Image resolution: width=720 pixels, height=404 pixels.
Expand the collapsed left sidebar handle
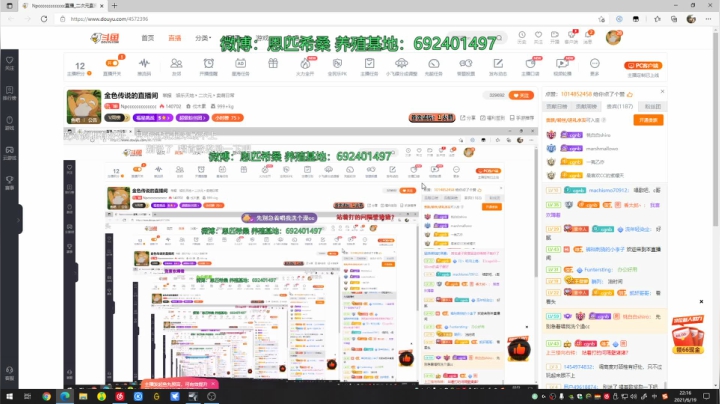coord(20,220)
